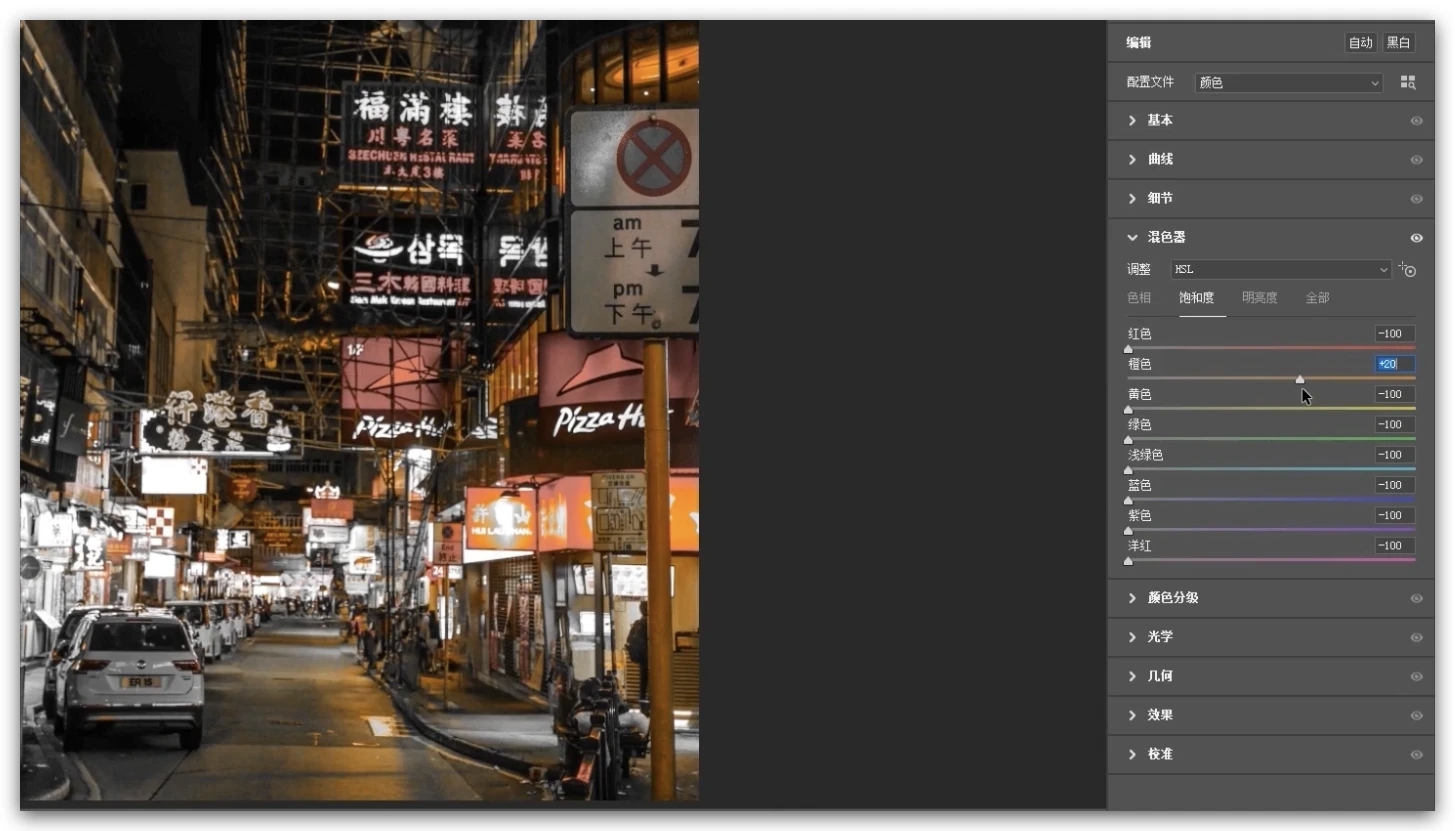Open the 调整 HSL dropdown
The height and width of the screenshot is (831, 1455).
point(1281,270)
